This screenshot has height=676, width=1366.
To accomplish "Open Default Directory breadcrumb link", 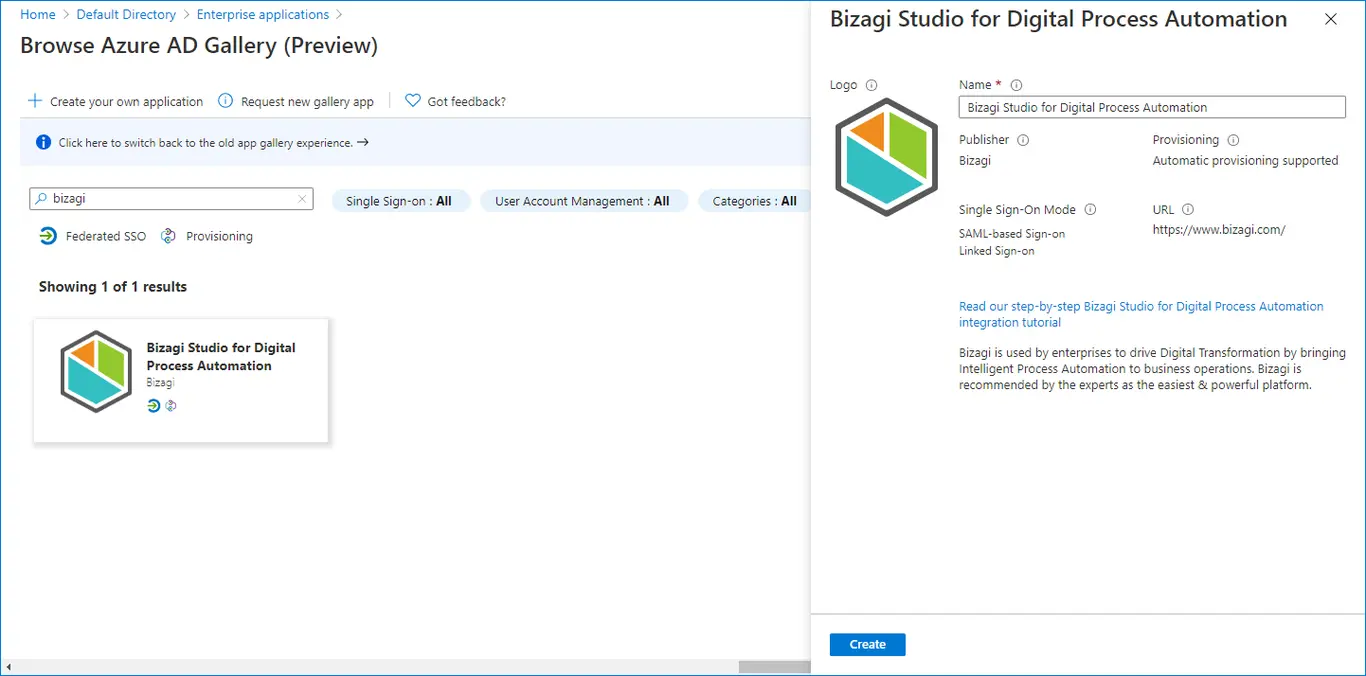I will point(126,15).
